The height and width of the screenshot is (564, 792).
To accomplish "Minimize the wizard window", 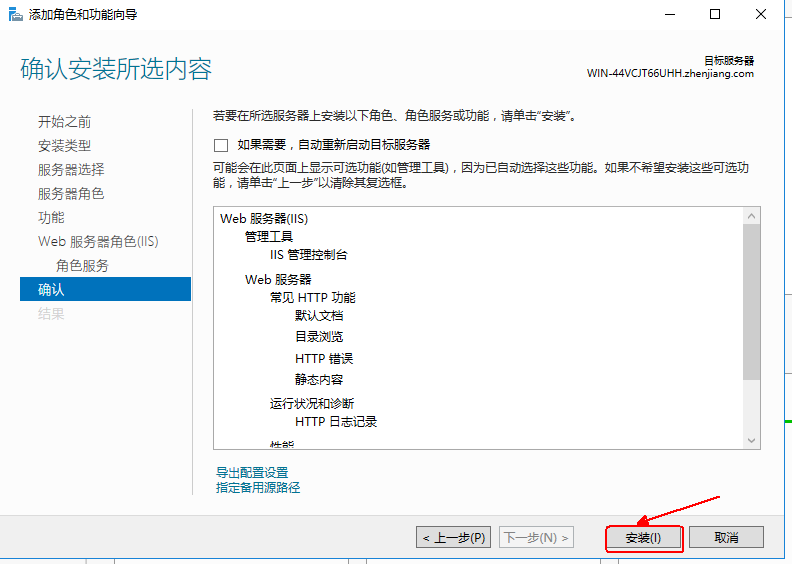I will click(670, 14).
